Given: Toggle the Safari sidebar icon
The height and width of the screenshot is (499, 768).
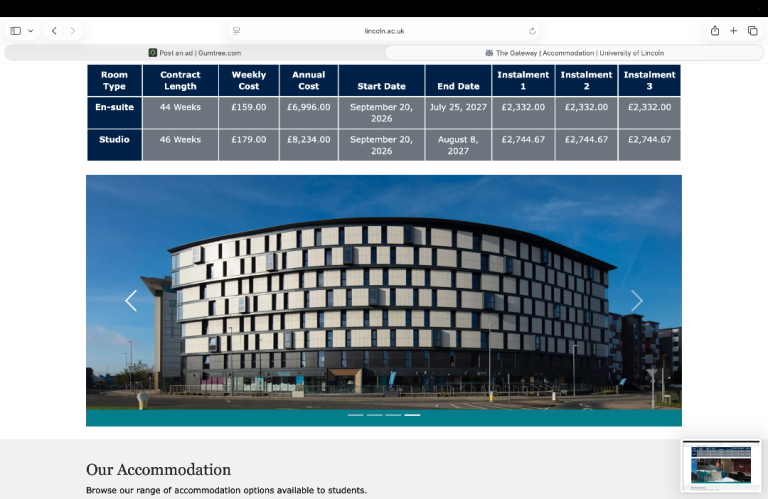Looking at the screenshot, I should click(x=16, y=31).
